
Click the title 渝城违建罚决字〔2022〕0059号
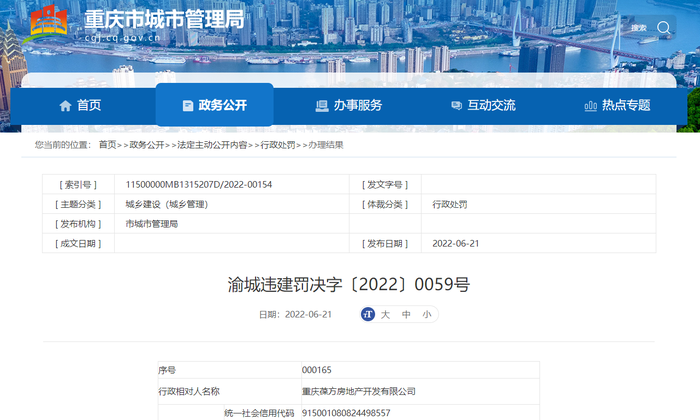(349, 284)
